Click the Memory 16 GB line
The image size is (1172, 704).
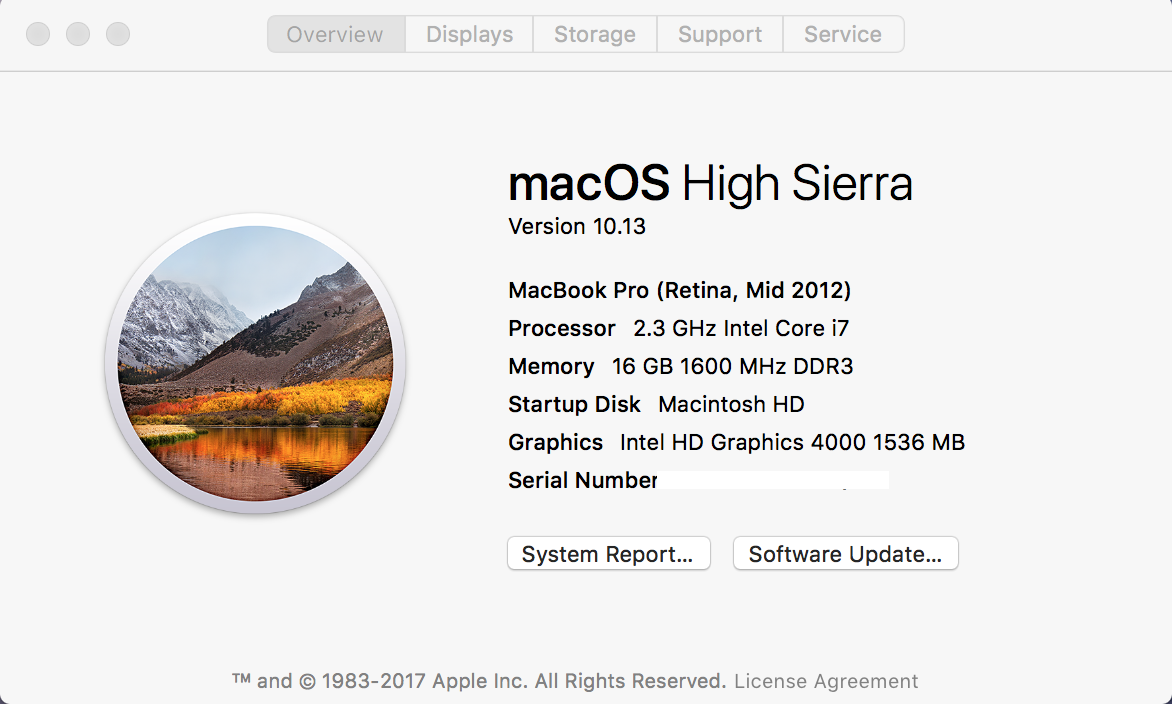pos(680,367)
